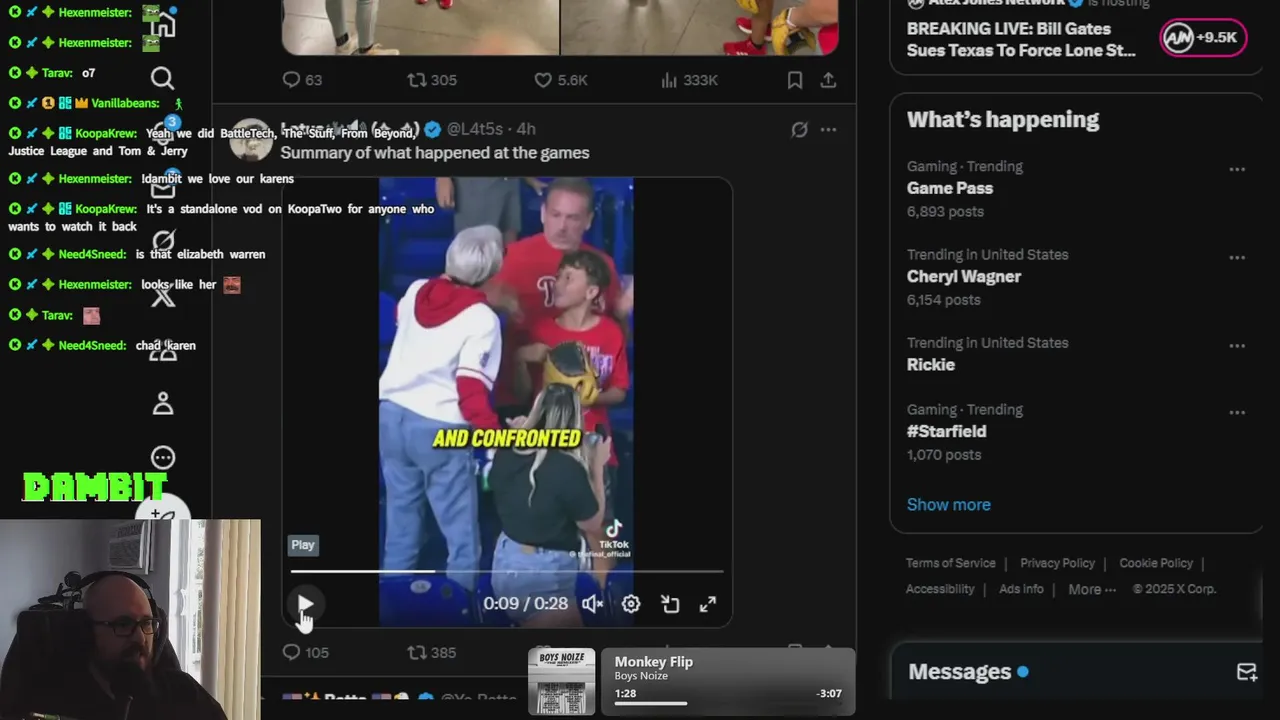Open Cookie Policy link
The image size is (1280, 720).
1156,563
